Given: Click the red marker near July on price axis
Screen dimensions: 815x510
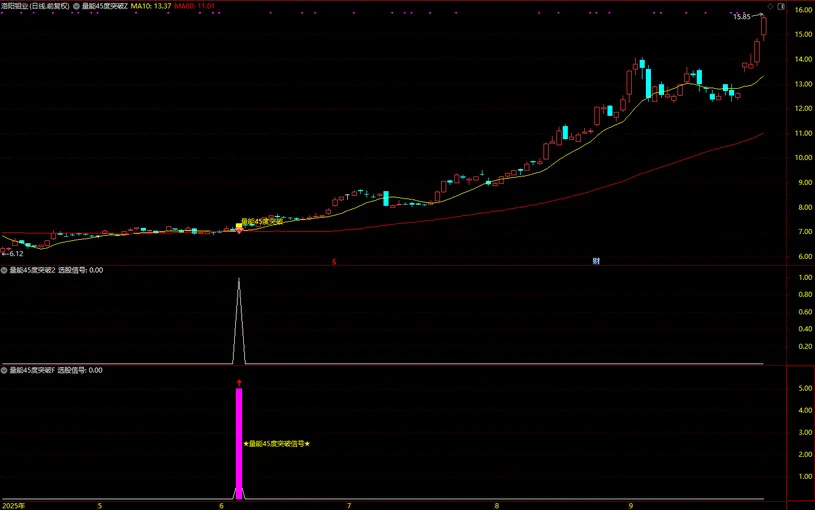Looking at the screenshot, I should [334, 261].
